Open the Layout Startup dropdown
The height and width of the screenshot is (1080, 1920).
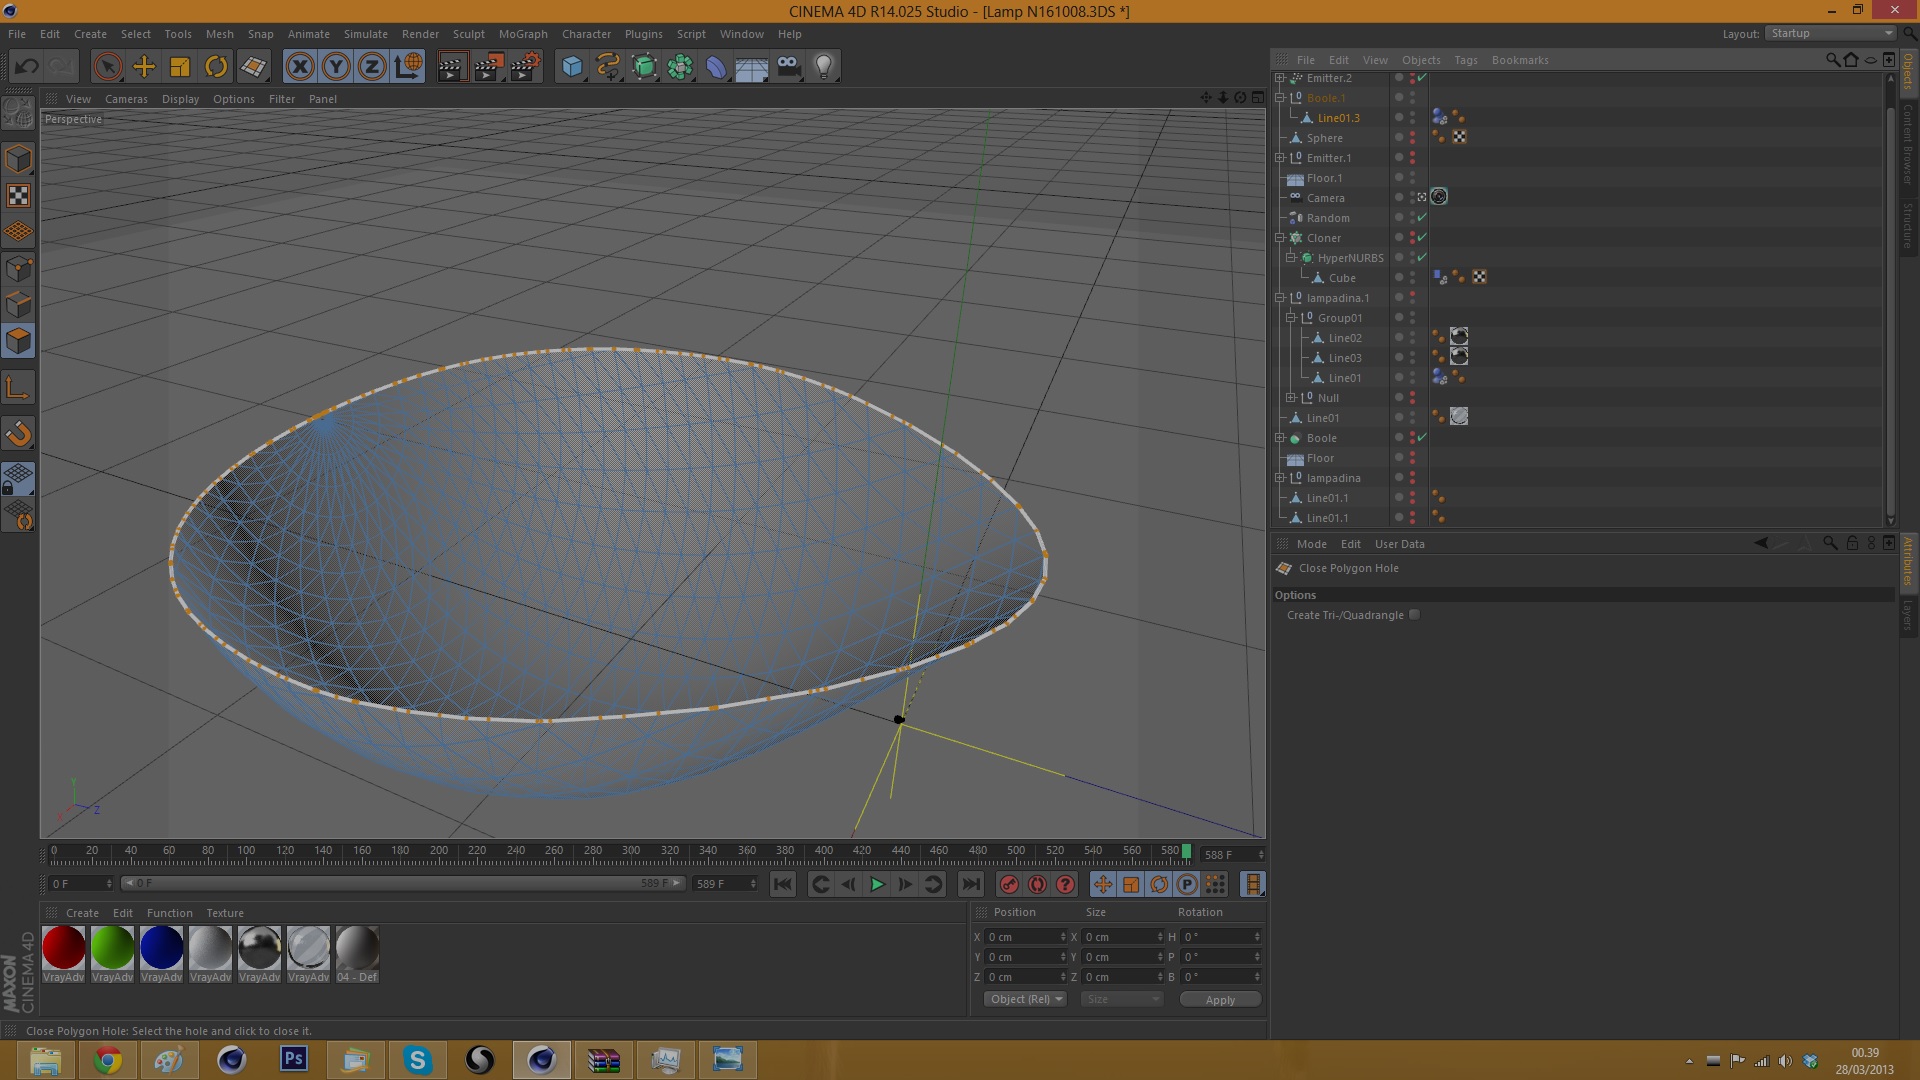pos(1831,33)
